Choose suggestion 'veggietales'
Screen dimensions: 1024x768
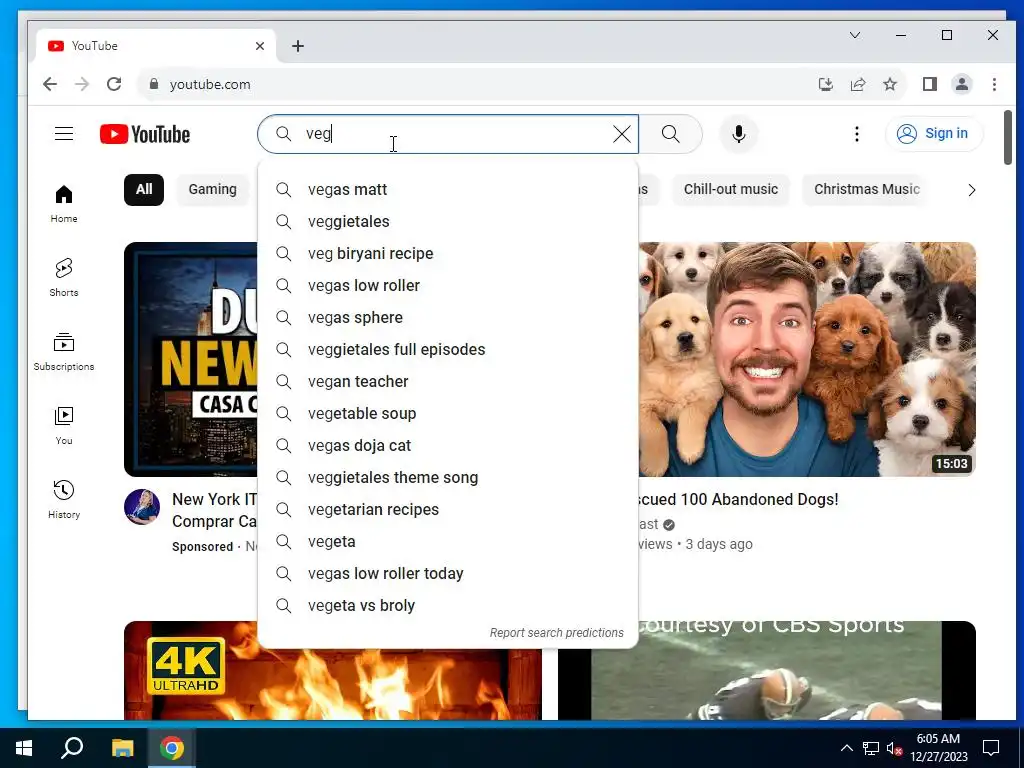pyautogui.click(x=448, y=221)
